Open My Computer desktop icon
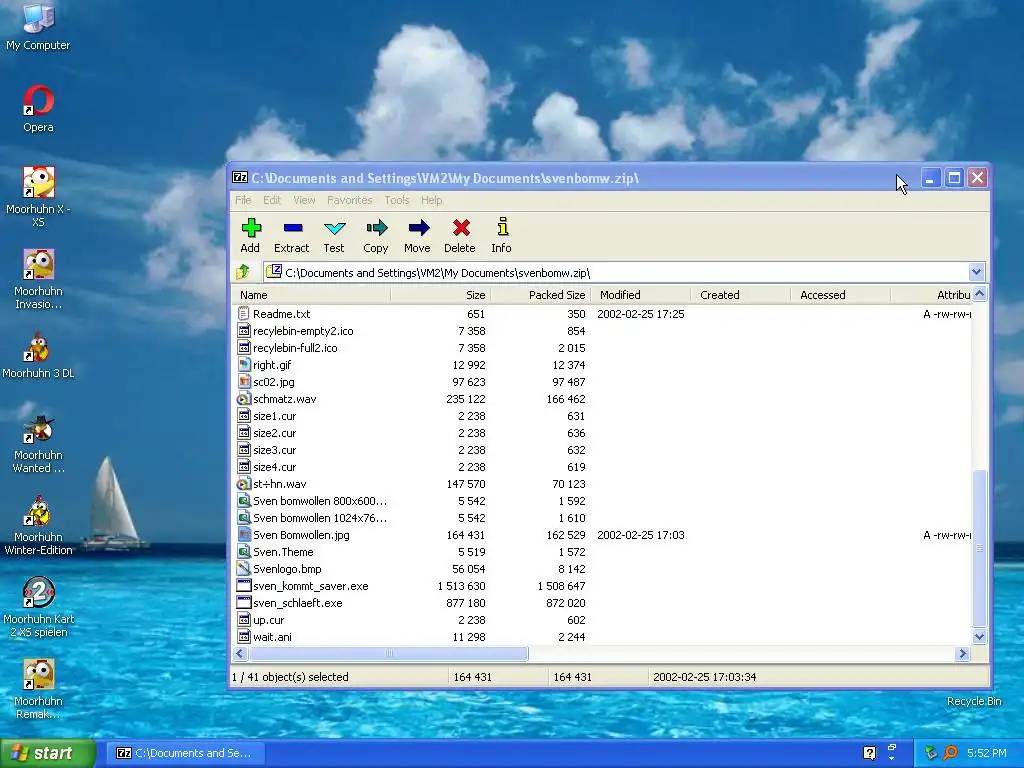 point(38,26)
